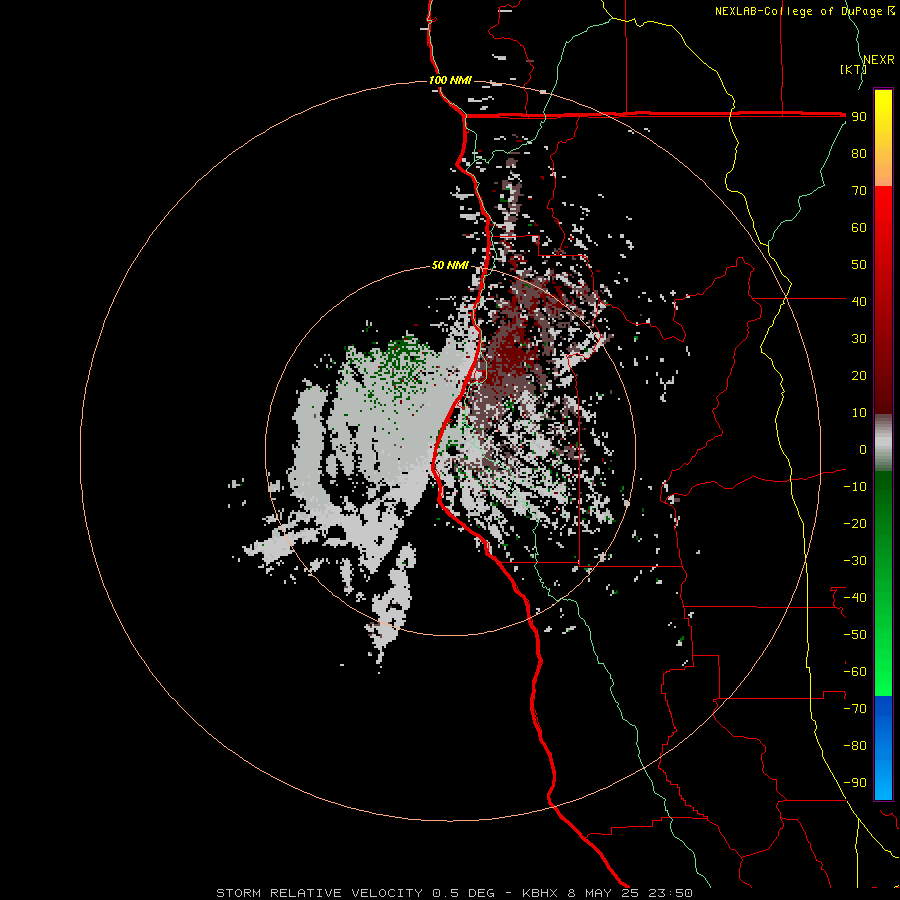Click the 0 value on velocity scale
Viewport: 900px width, 900px height.
tap(863, 449)
